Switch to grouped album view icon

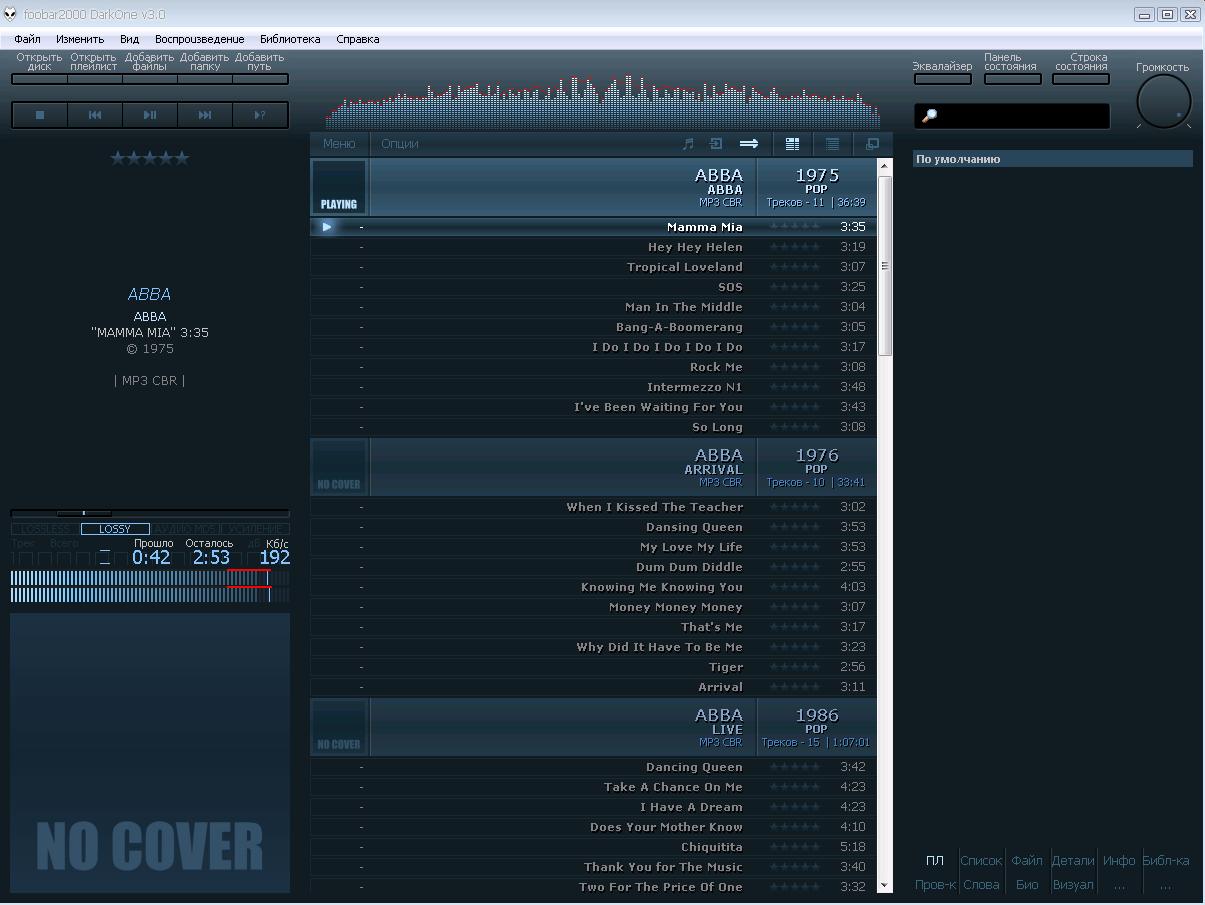792,144
